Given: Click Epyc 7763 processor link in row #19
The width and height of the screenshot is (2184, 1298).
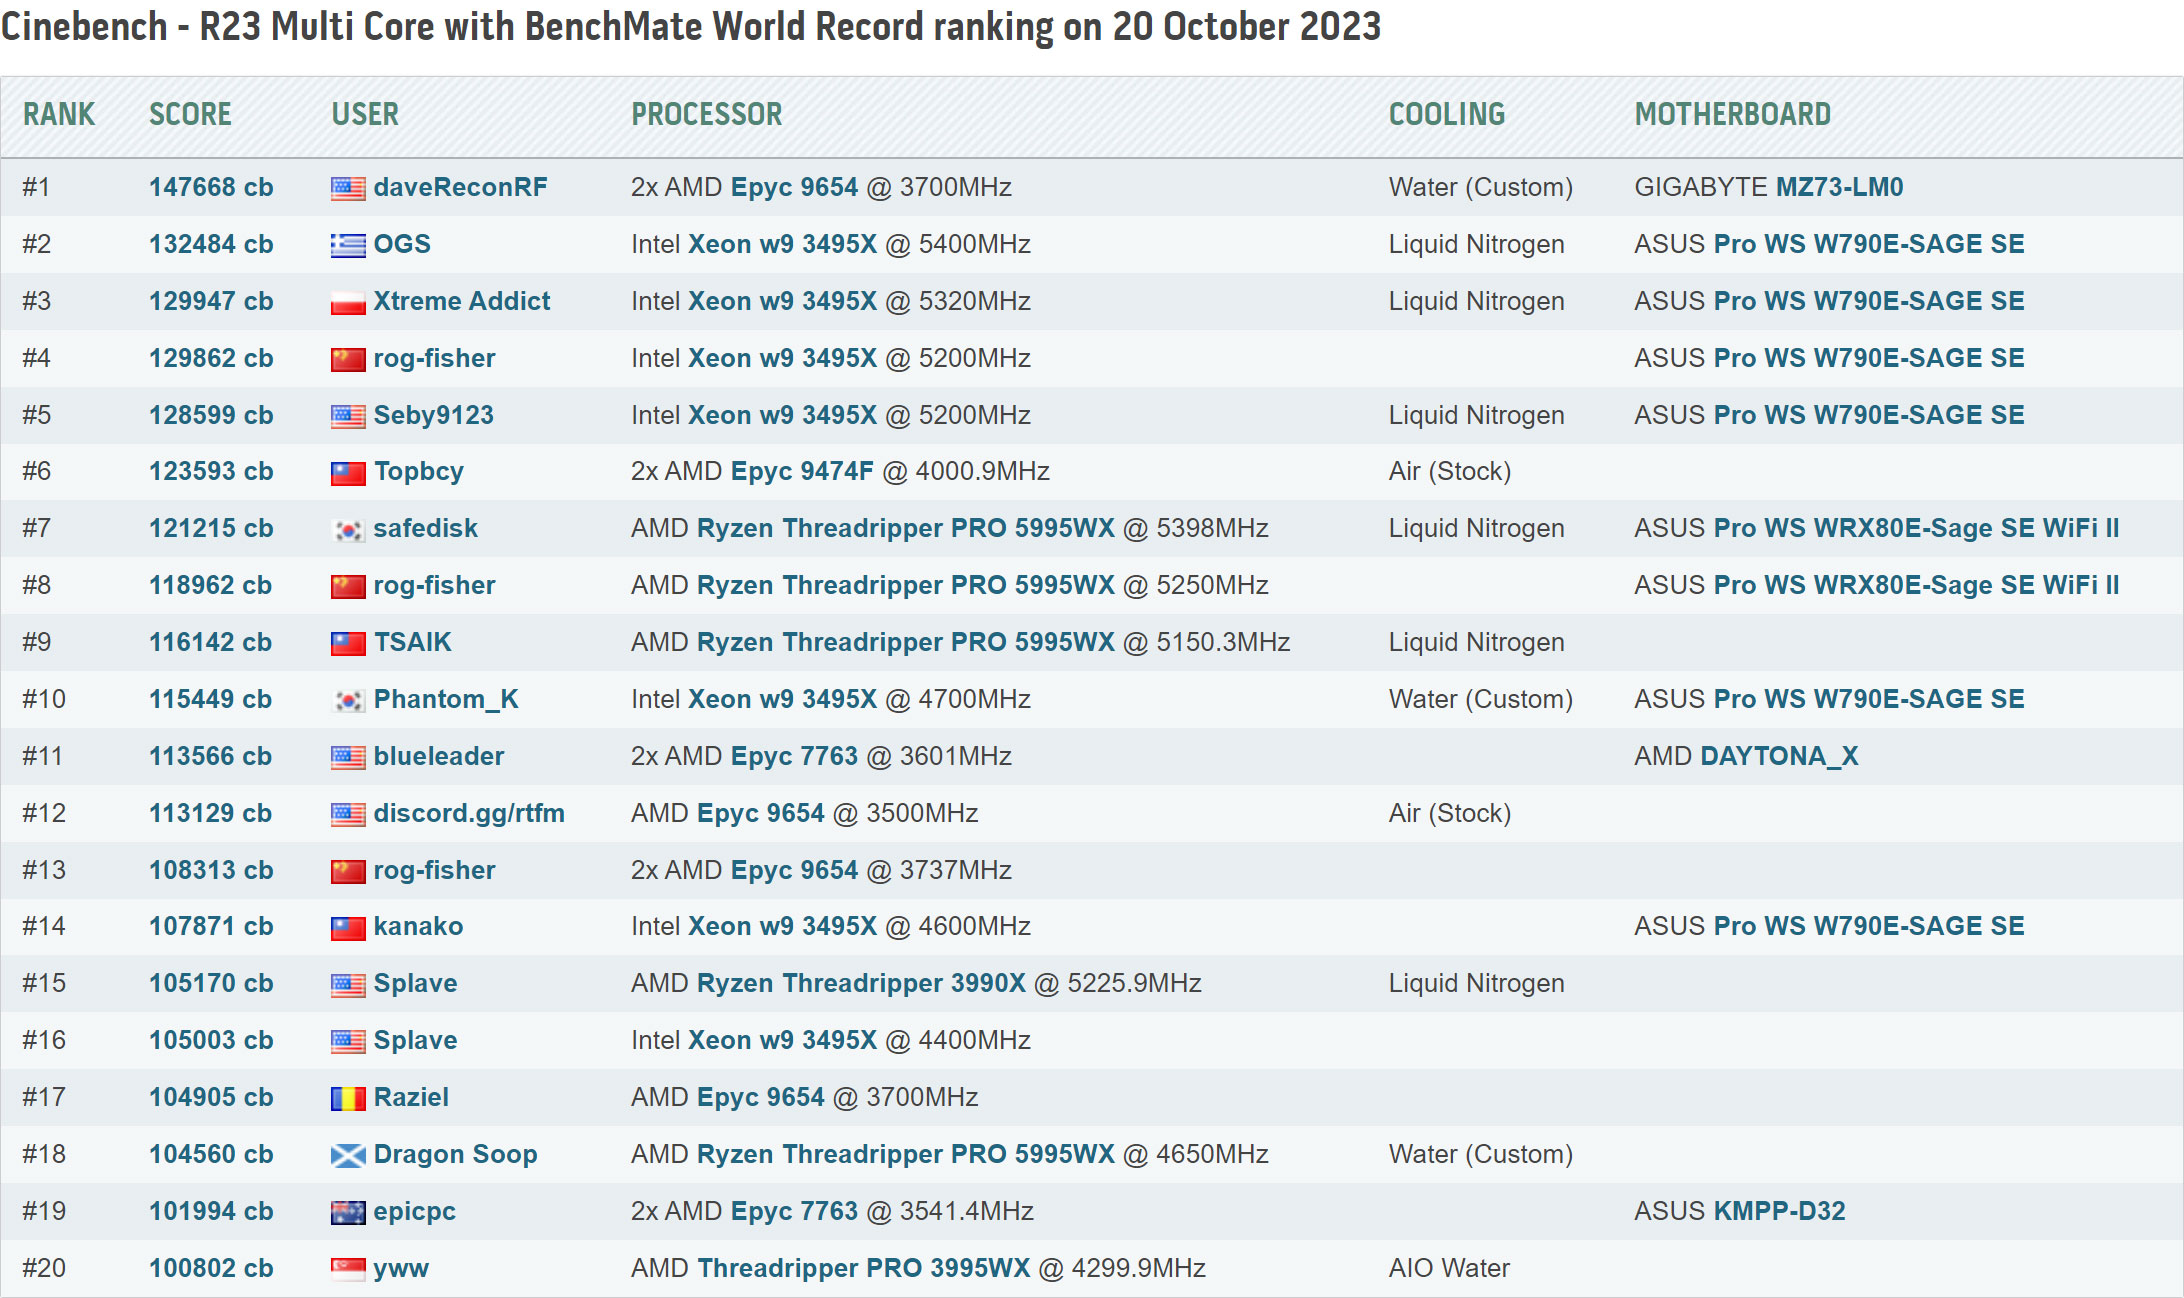Looking at the screenshot, I should pos(794,1211).
